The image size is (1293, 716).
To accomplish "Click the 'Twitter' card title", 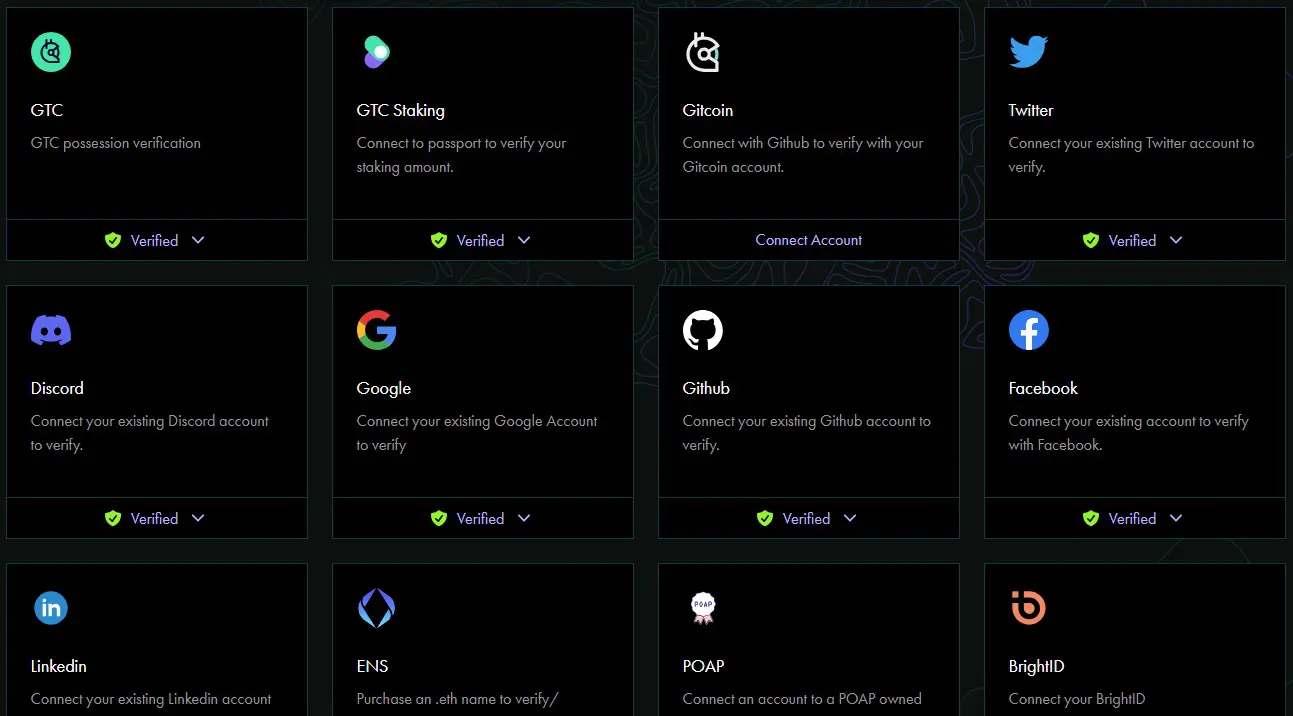I will 1031,110.
